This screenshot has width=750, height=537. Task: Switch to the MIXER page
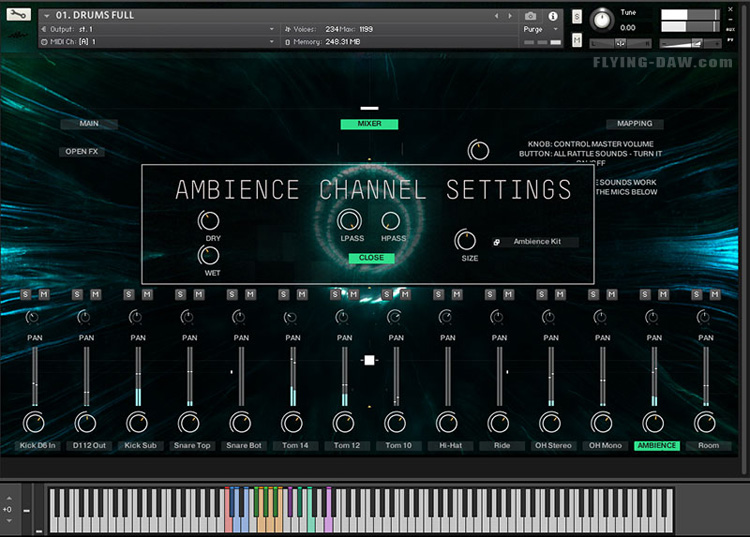(x=369, y=124)
